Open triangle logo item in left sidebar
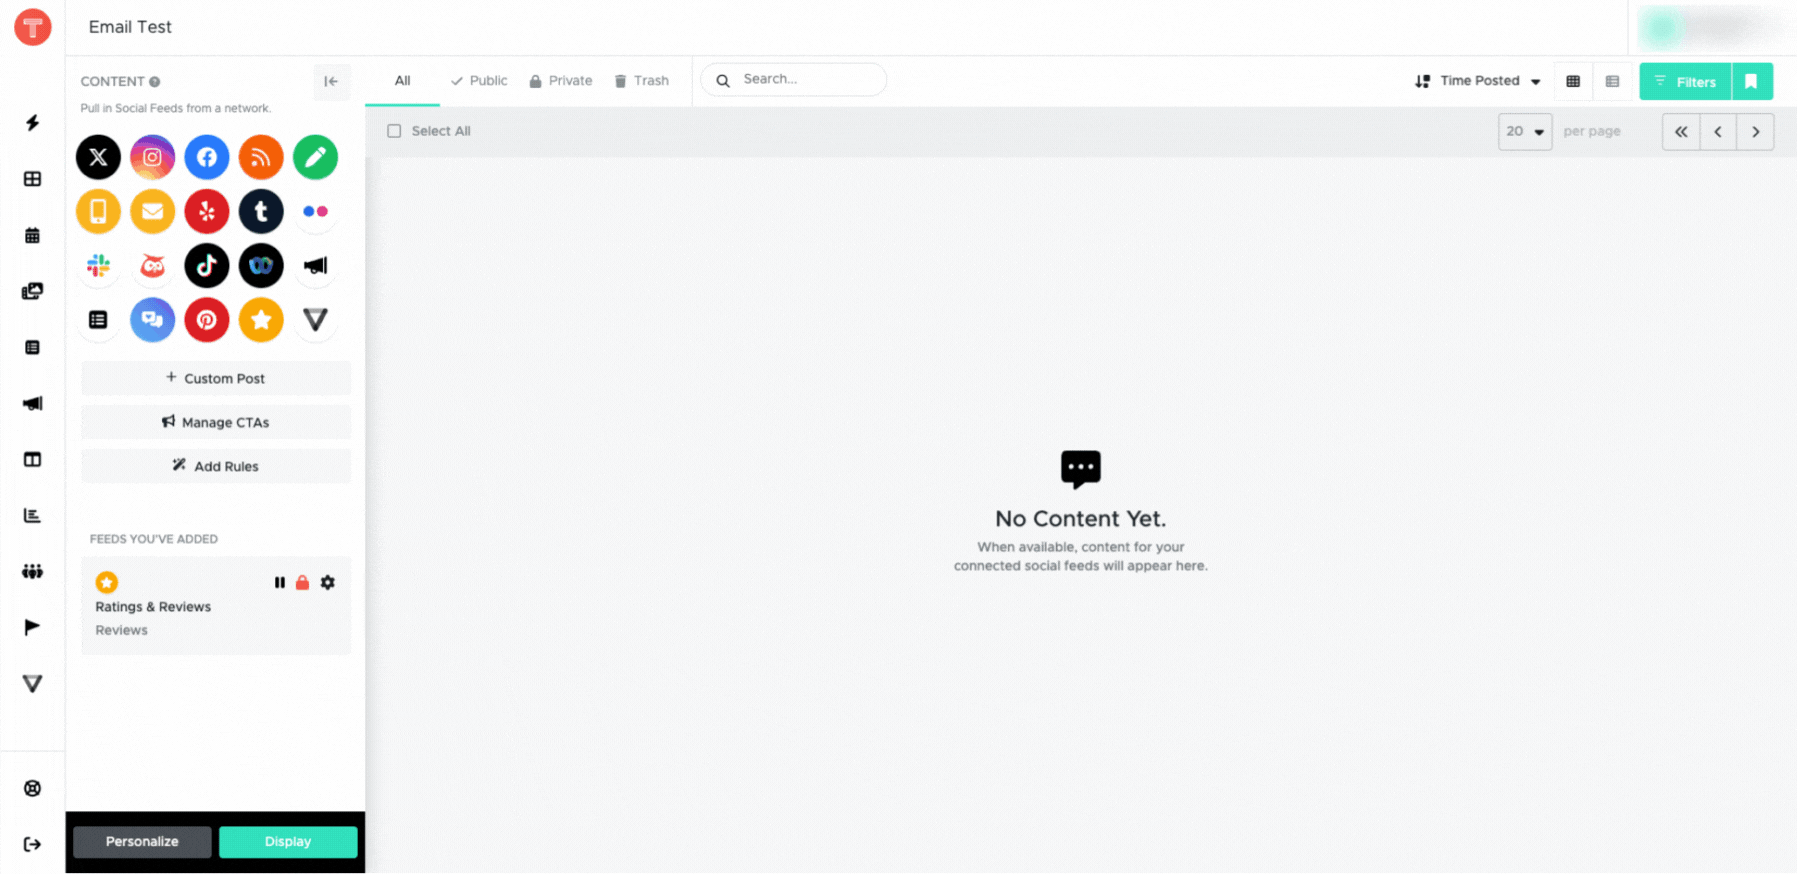The image size is (1797, 874). tap(32, 683)
